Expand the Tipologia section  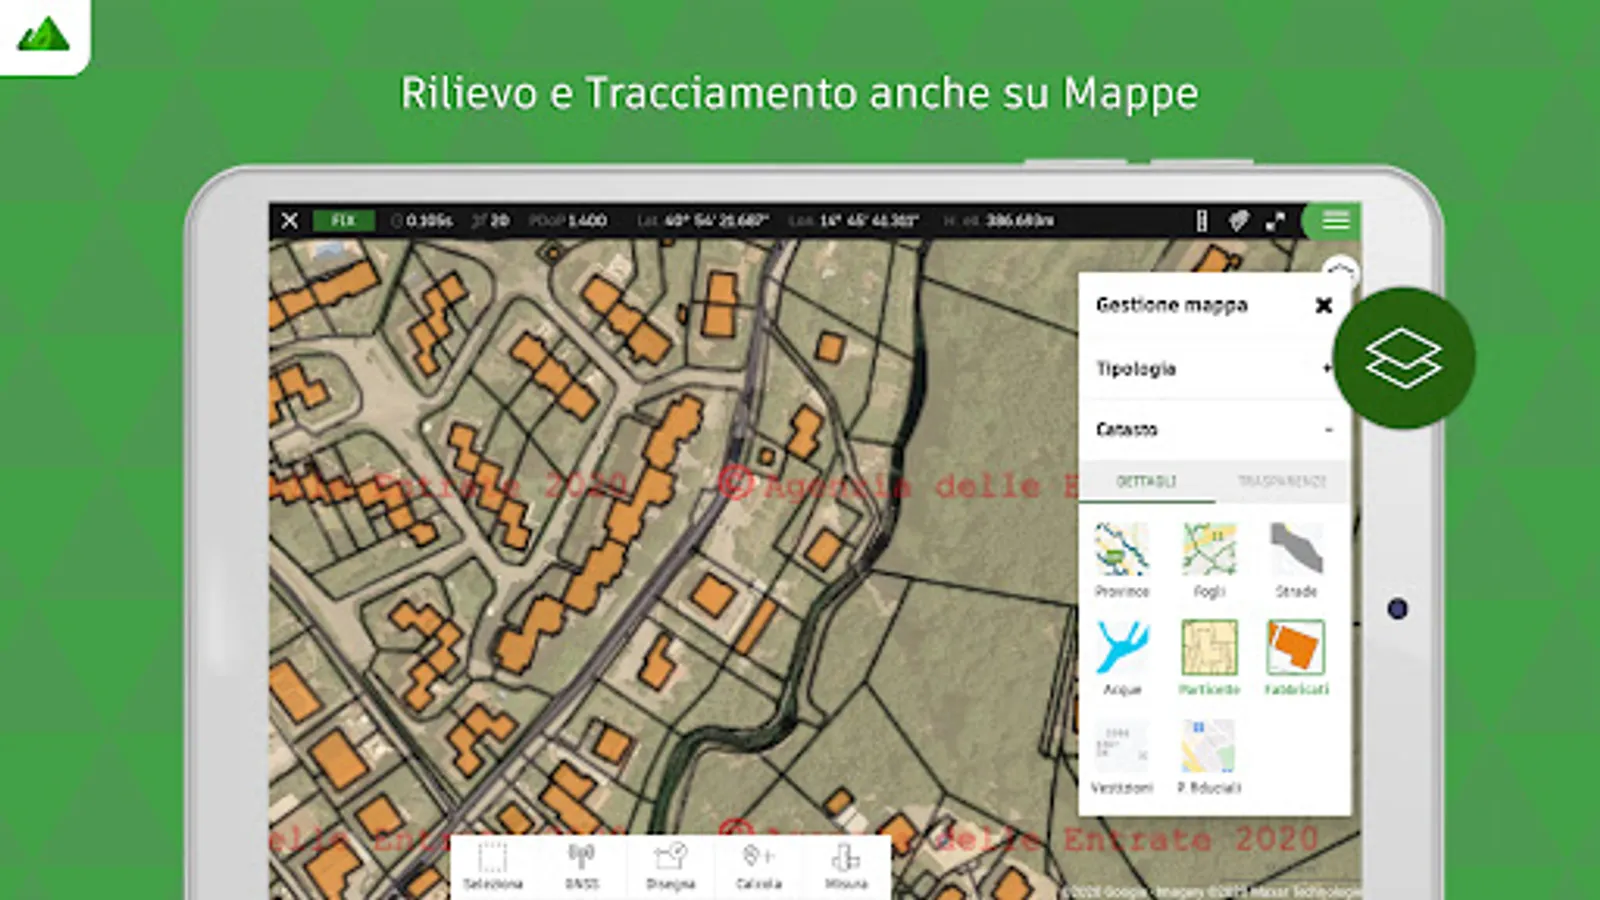point(1214,369)
